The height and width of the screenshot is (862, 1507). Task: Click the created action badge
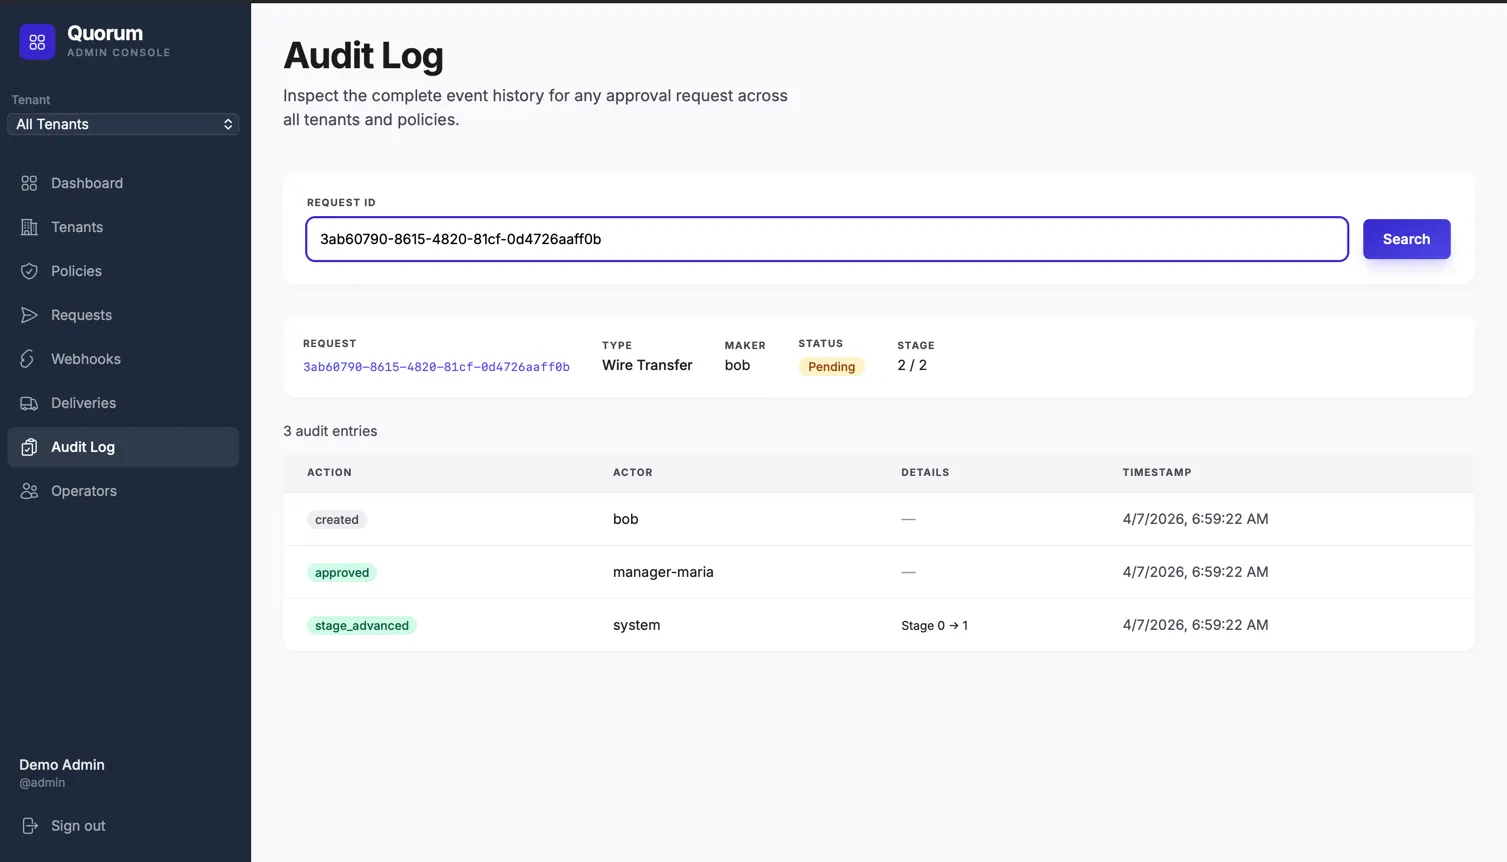[337, 520]
